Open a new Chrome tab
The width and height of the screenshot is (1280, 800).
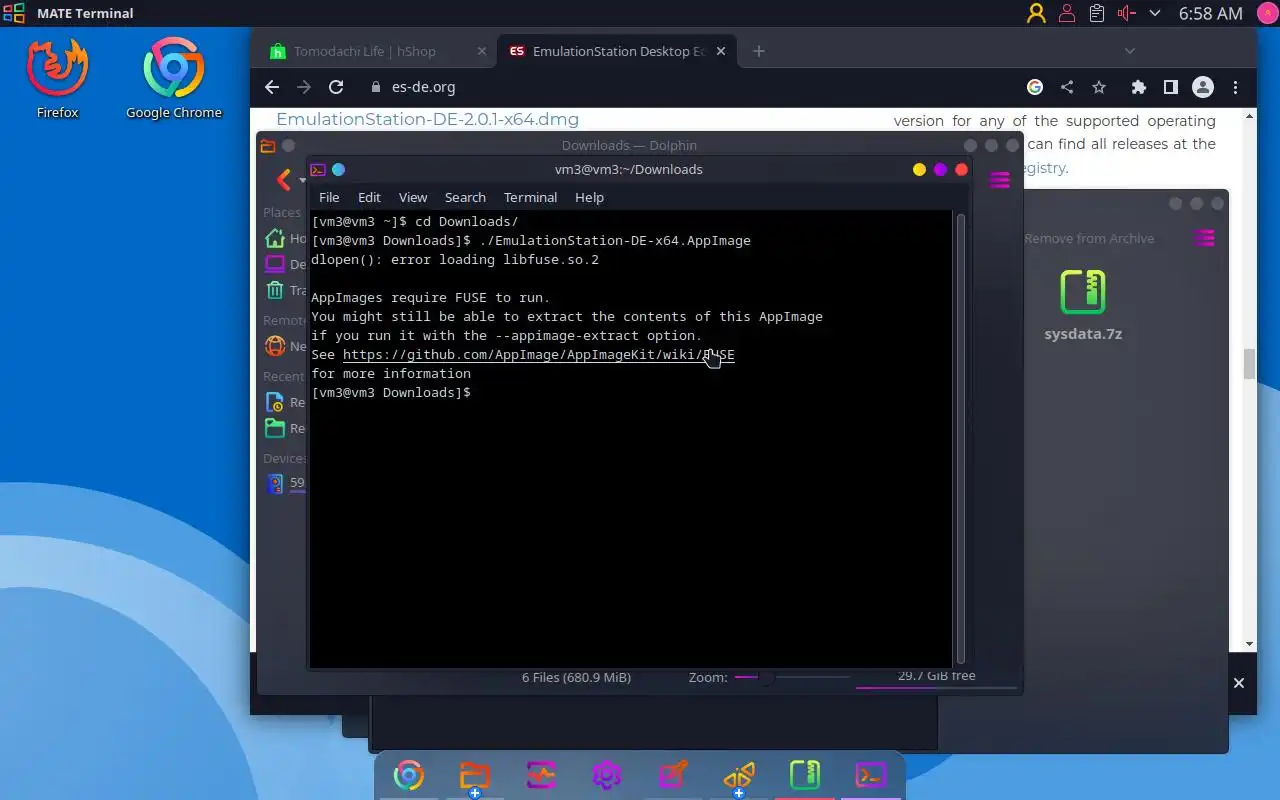pos(759,51)
